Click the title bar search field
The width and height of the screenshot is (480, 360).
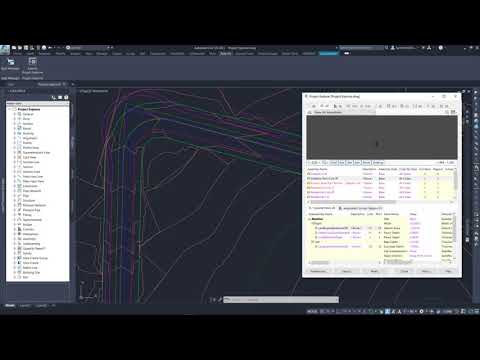pyautogui.click(x=362, y=48)
